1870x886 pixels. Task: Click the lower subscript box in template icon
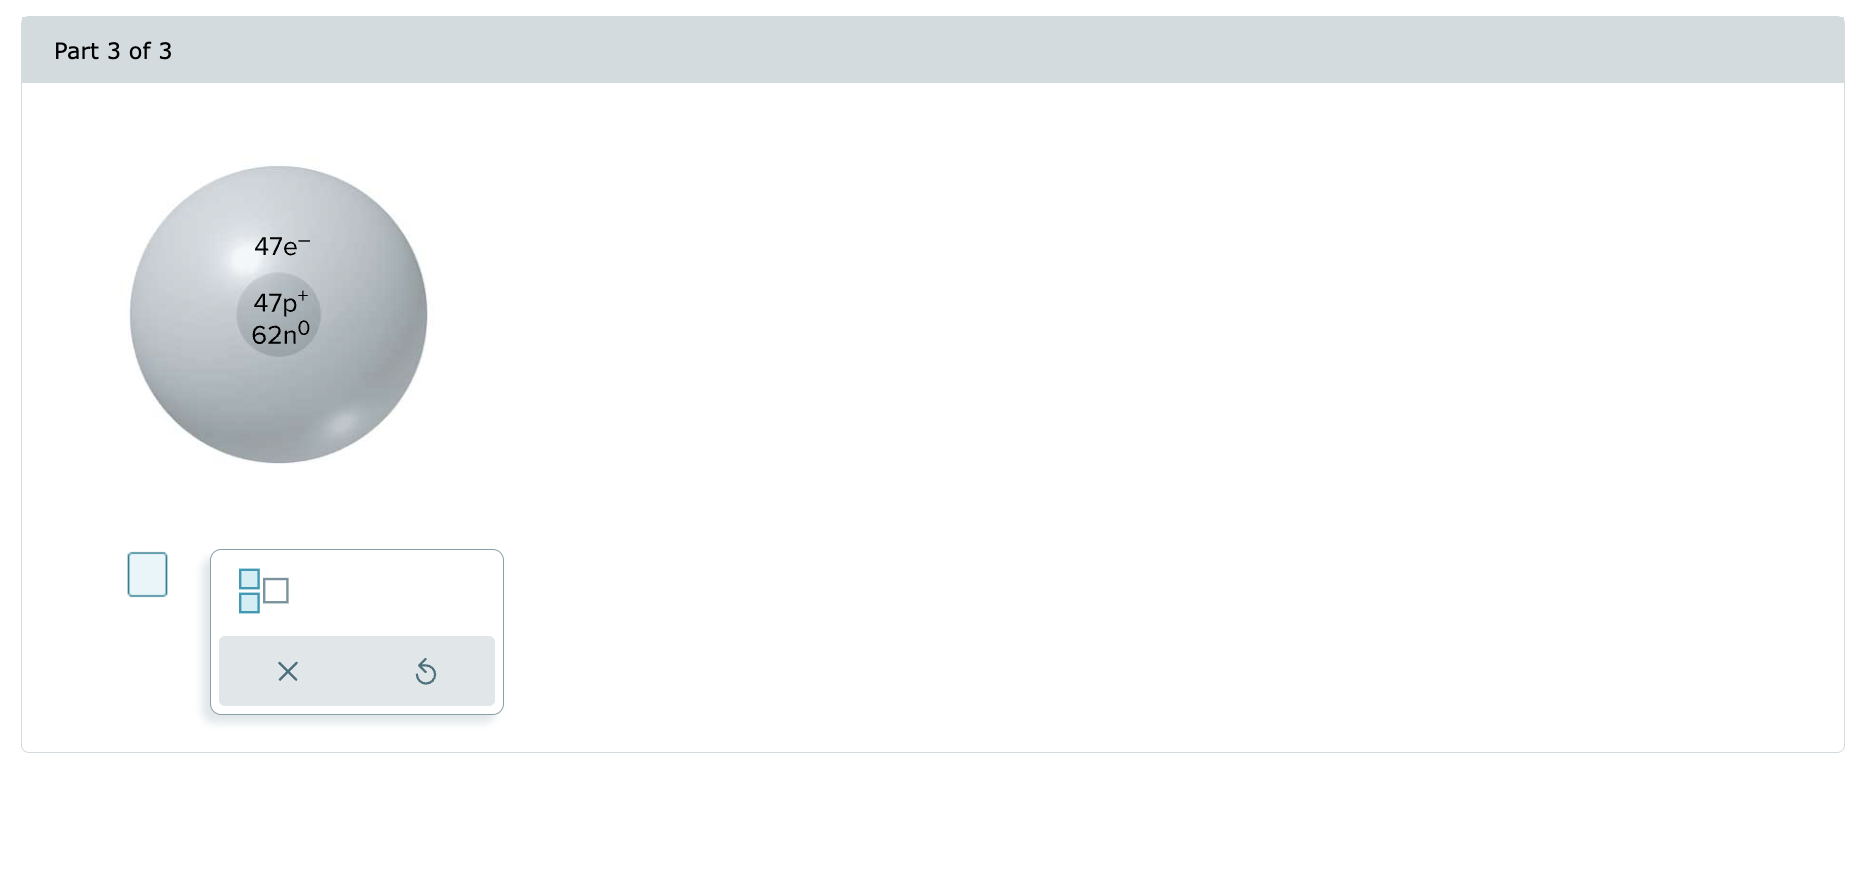(249, 603)
